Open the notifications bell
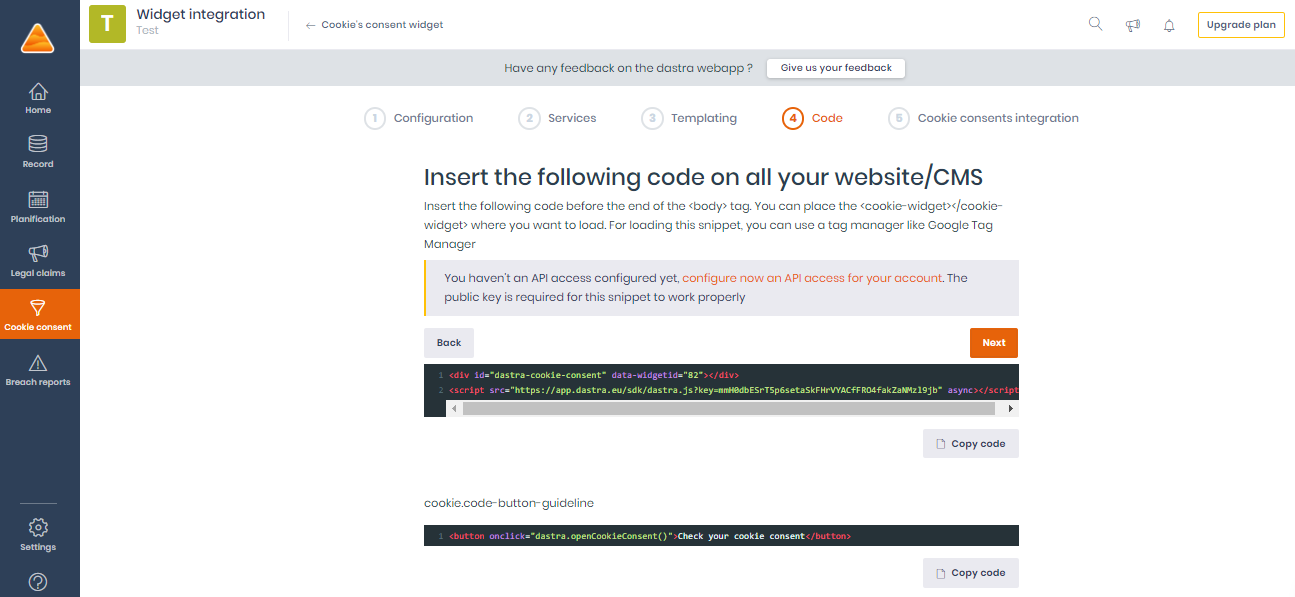 click(x=1169, y=25)
